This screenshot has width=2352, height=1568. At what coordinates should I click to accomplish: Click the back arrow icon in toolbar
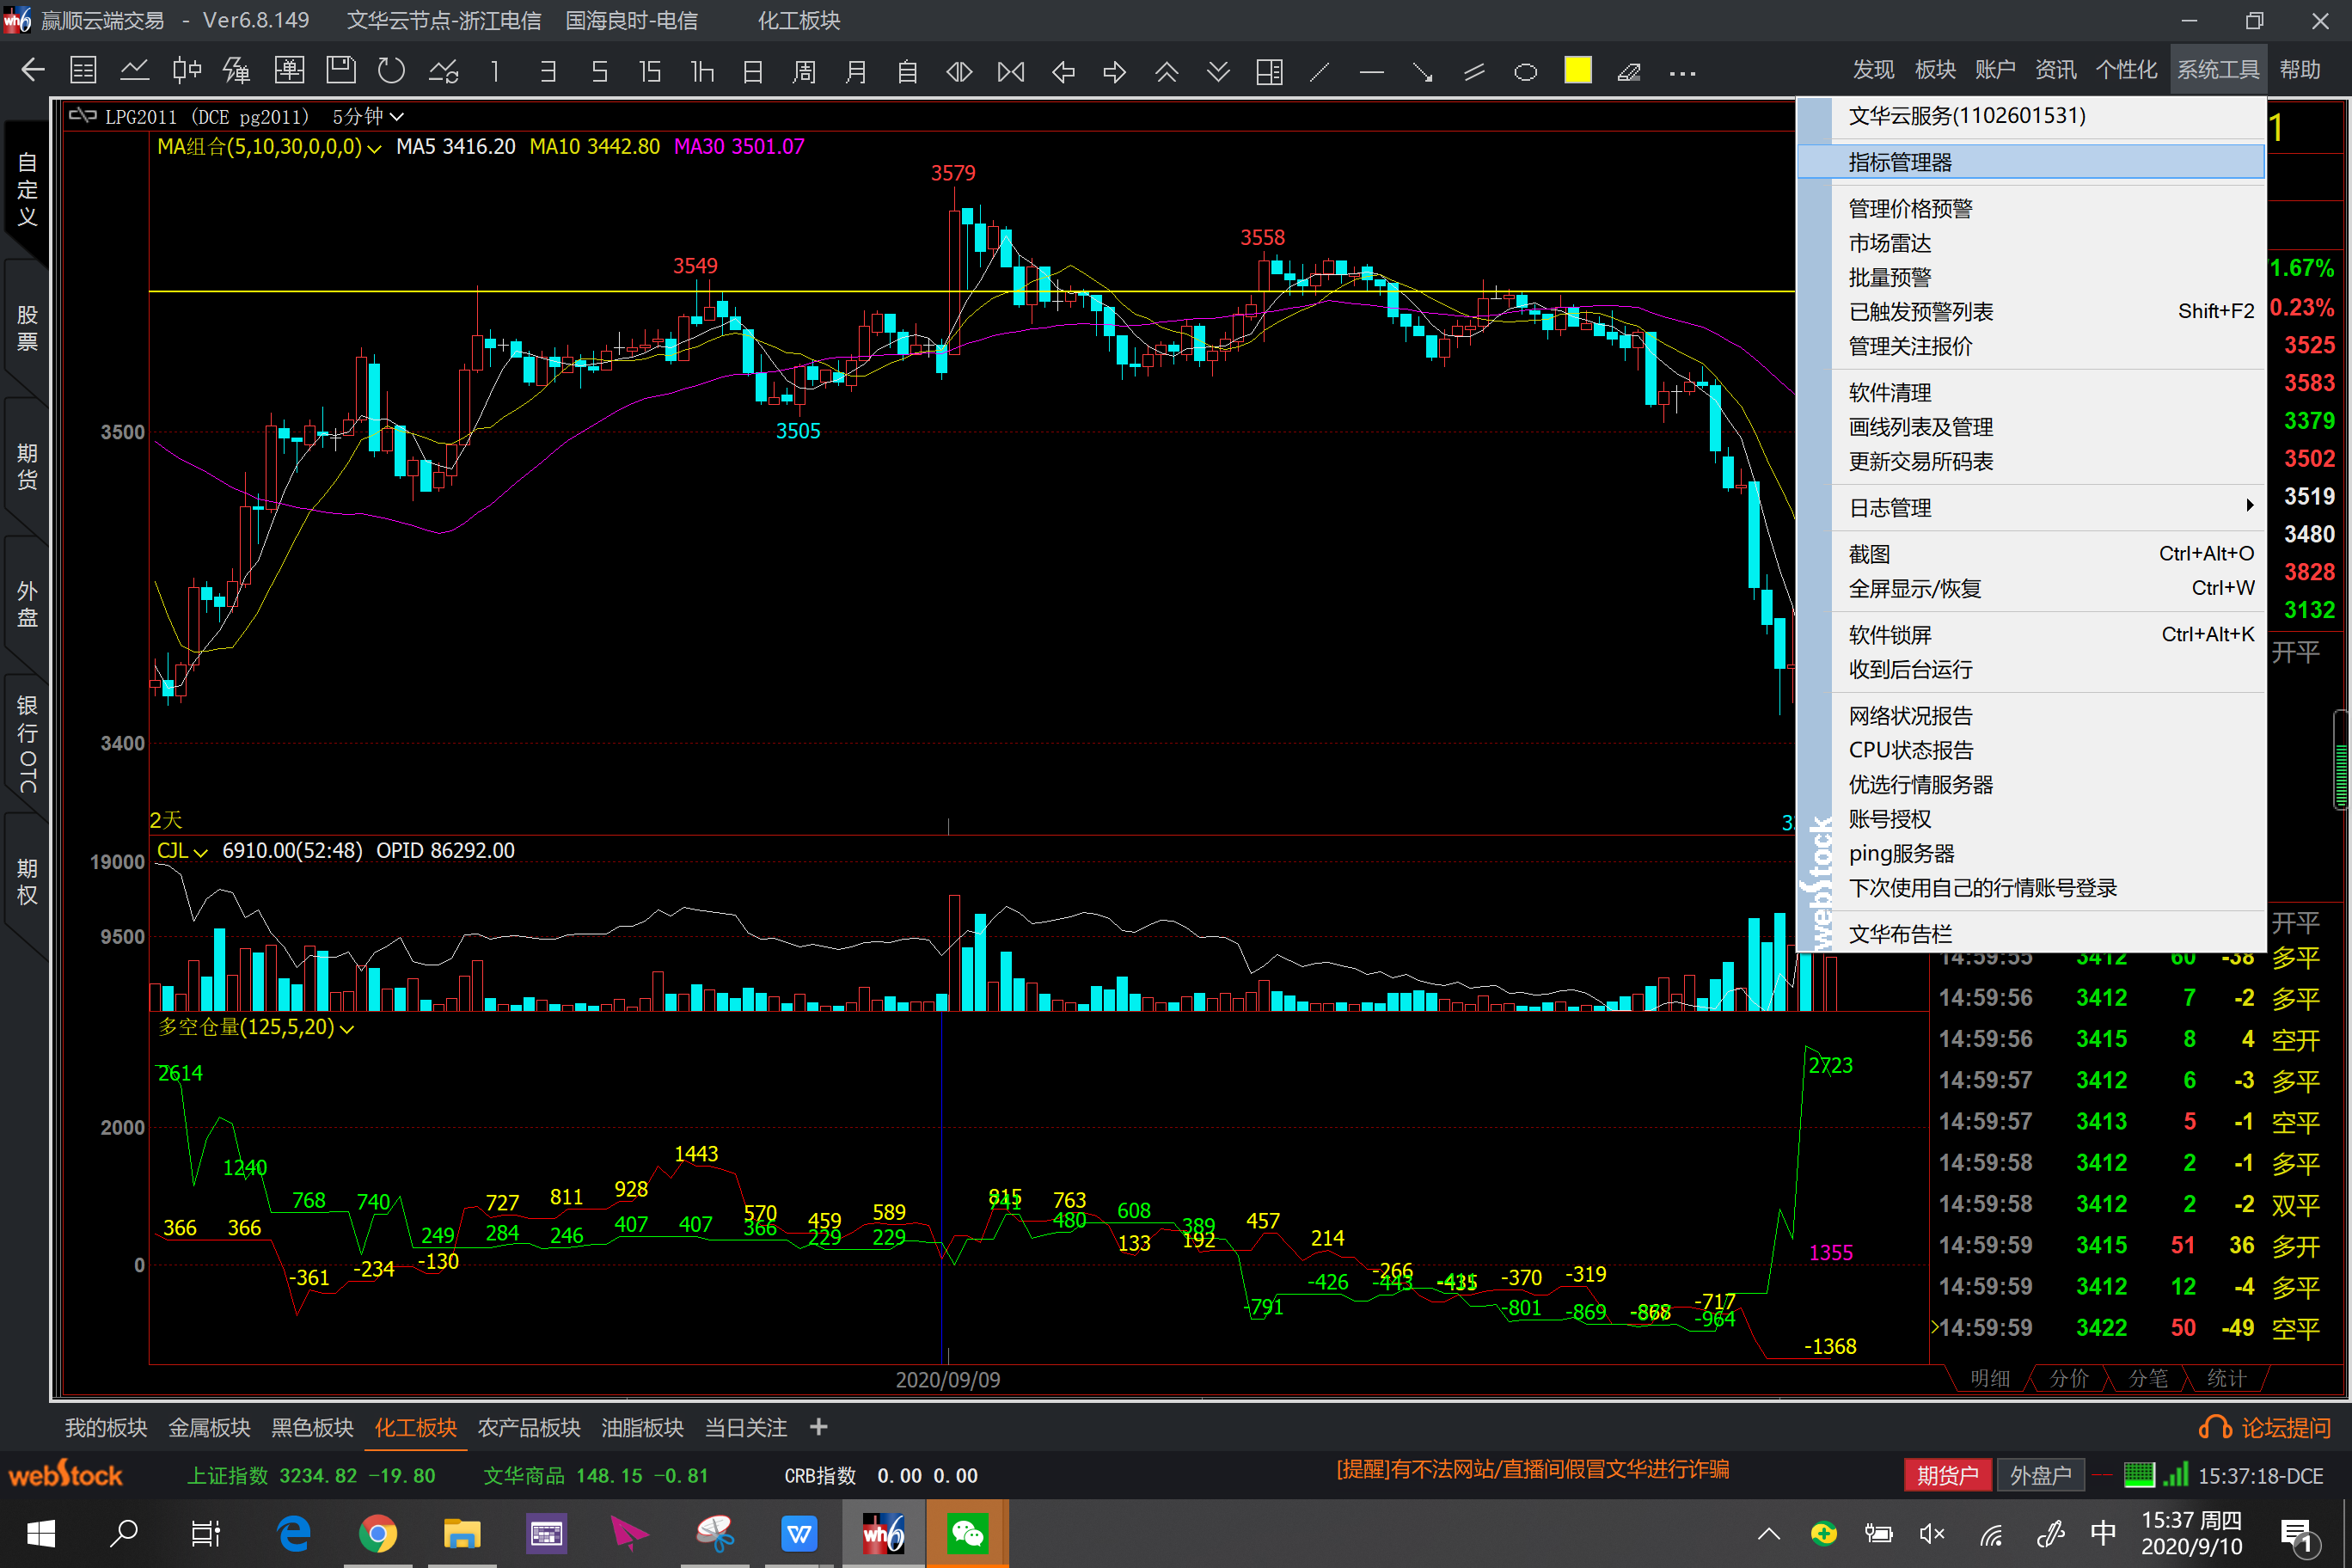[x=33, y=71]
